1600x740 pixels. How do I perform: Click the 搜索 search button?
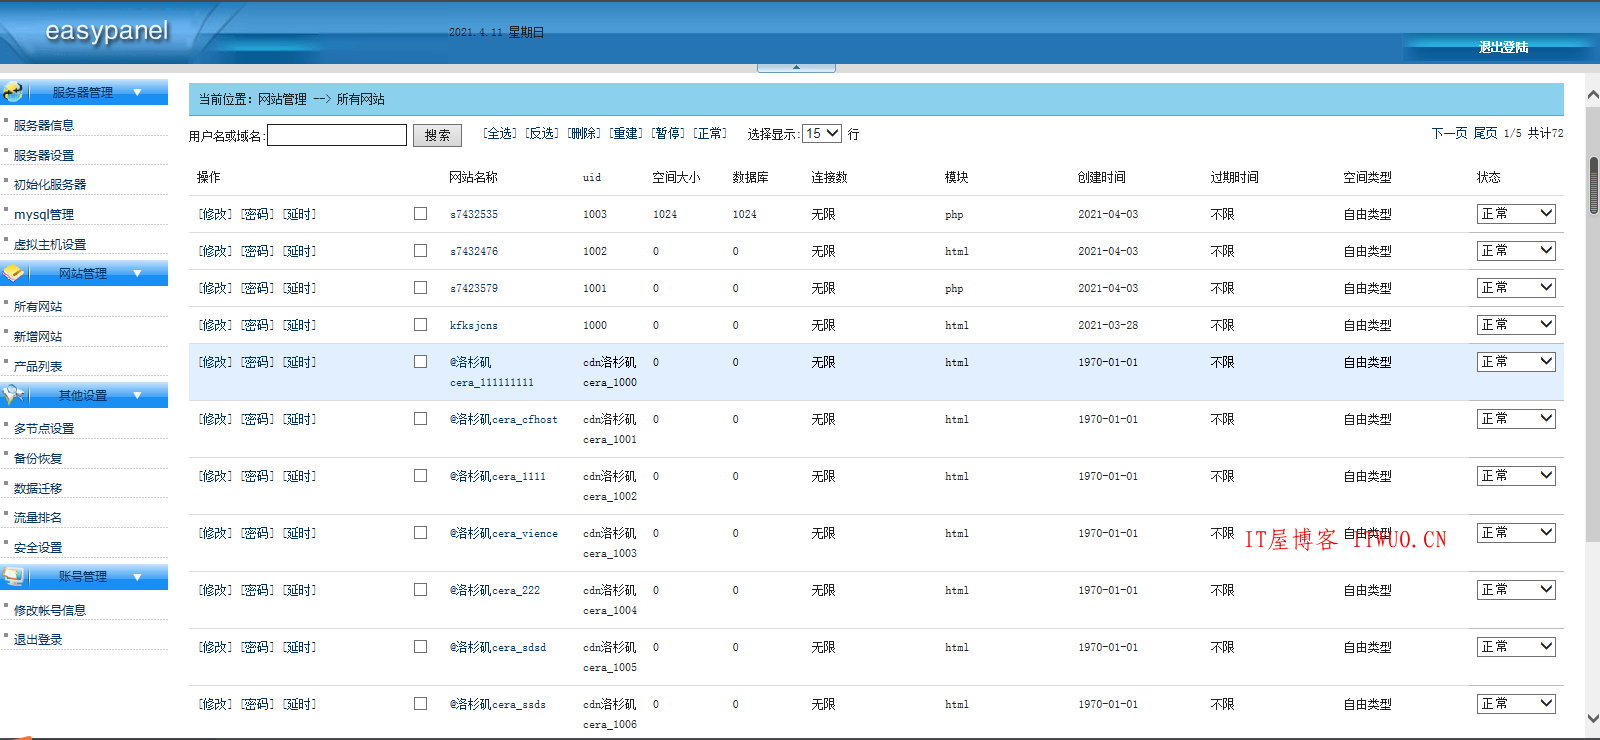[437, 135]
